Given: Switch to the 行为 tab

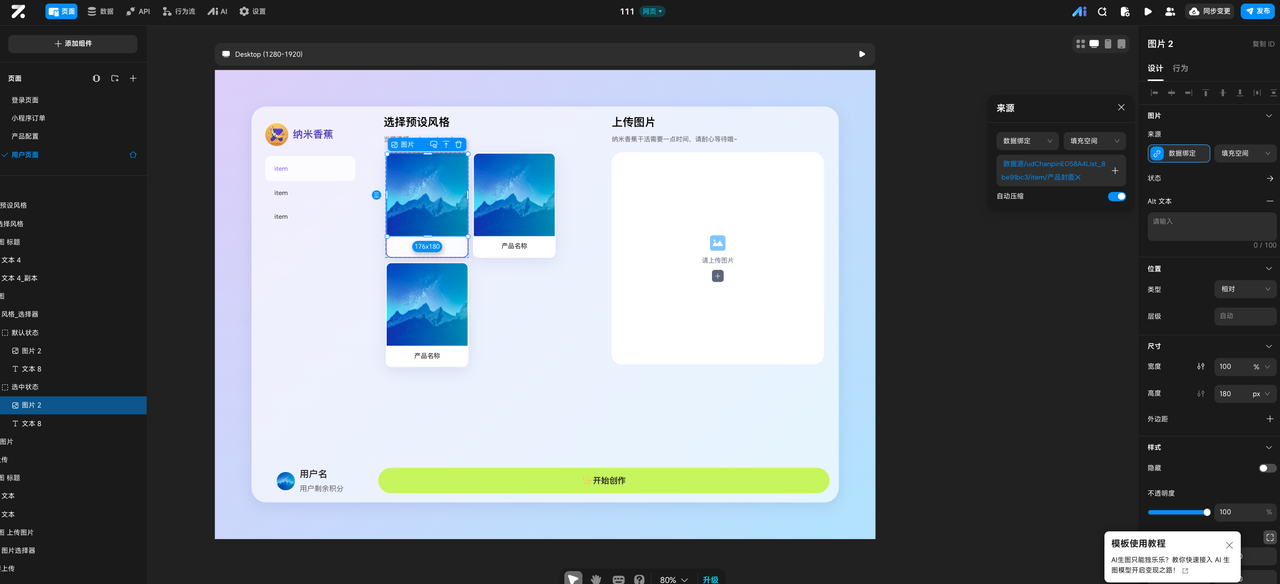Looking at the screenshot, I should [1180, 68].
